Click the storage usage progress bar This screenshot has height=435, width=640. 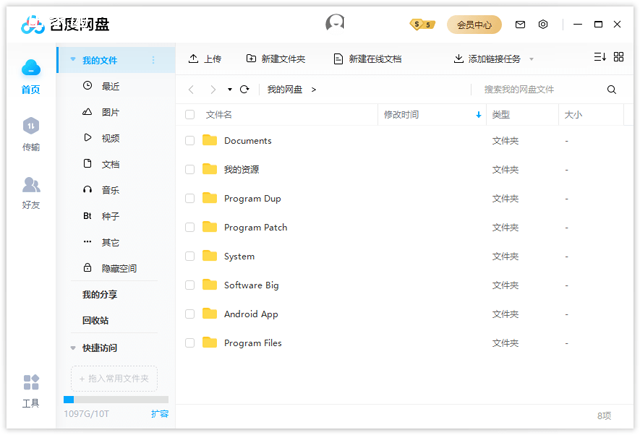[116, 399]
